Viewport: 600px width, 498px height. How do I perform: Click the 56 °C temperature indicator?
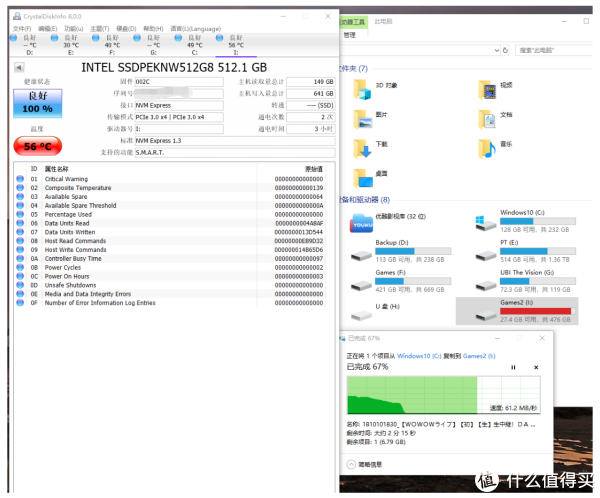point(38,146)
